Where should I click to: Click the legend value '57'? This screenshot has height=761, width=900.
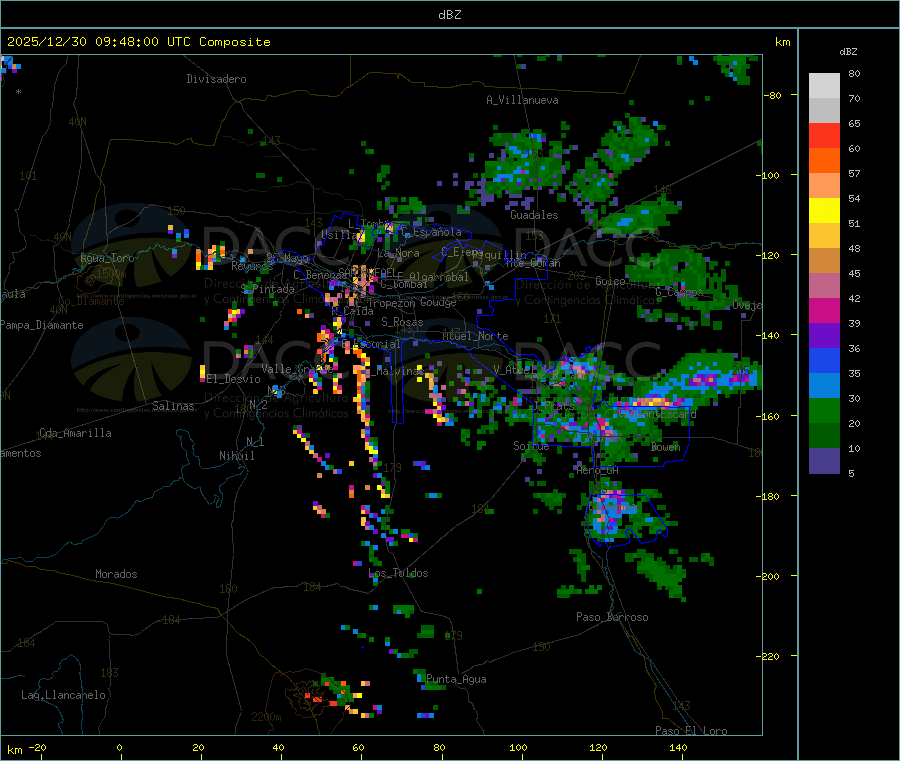point(854,173)
